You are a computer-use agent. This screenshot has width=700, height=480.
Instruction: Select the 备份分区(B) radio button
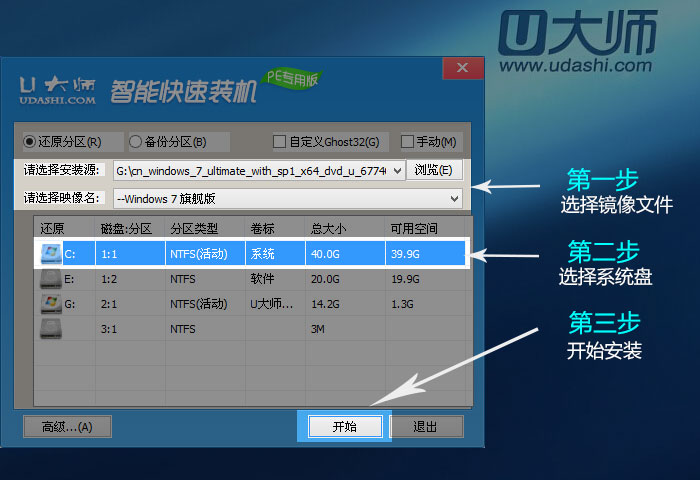(x=135, y=142)
